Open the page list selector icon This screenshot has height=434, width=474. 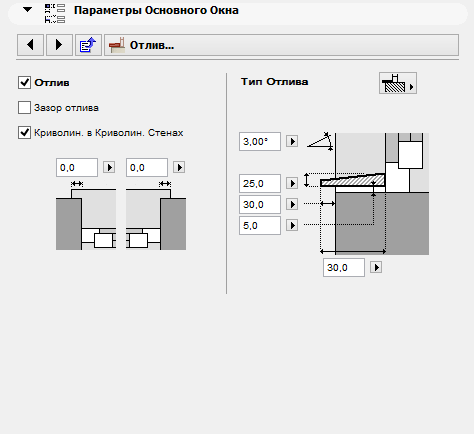(88, 45)
